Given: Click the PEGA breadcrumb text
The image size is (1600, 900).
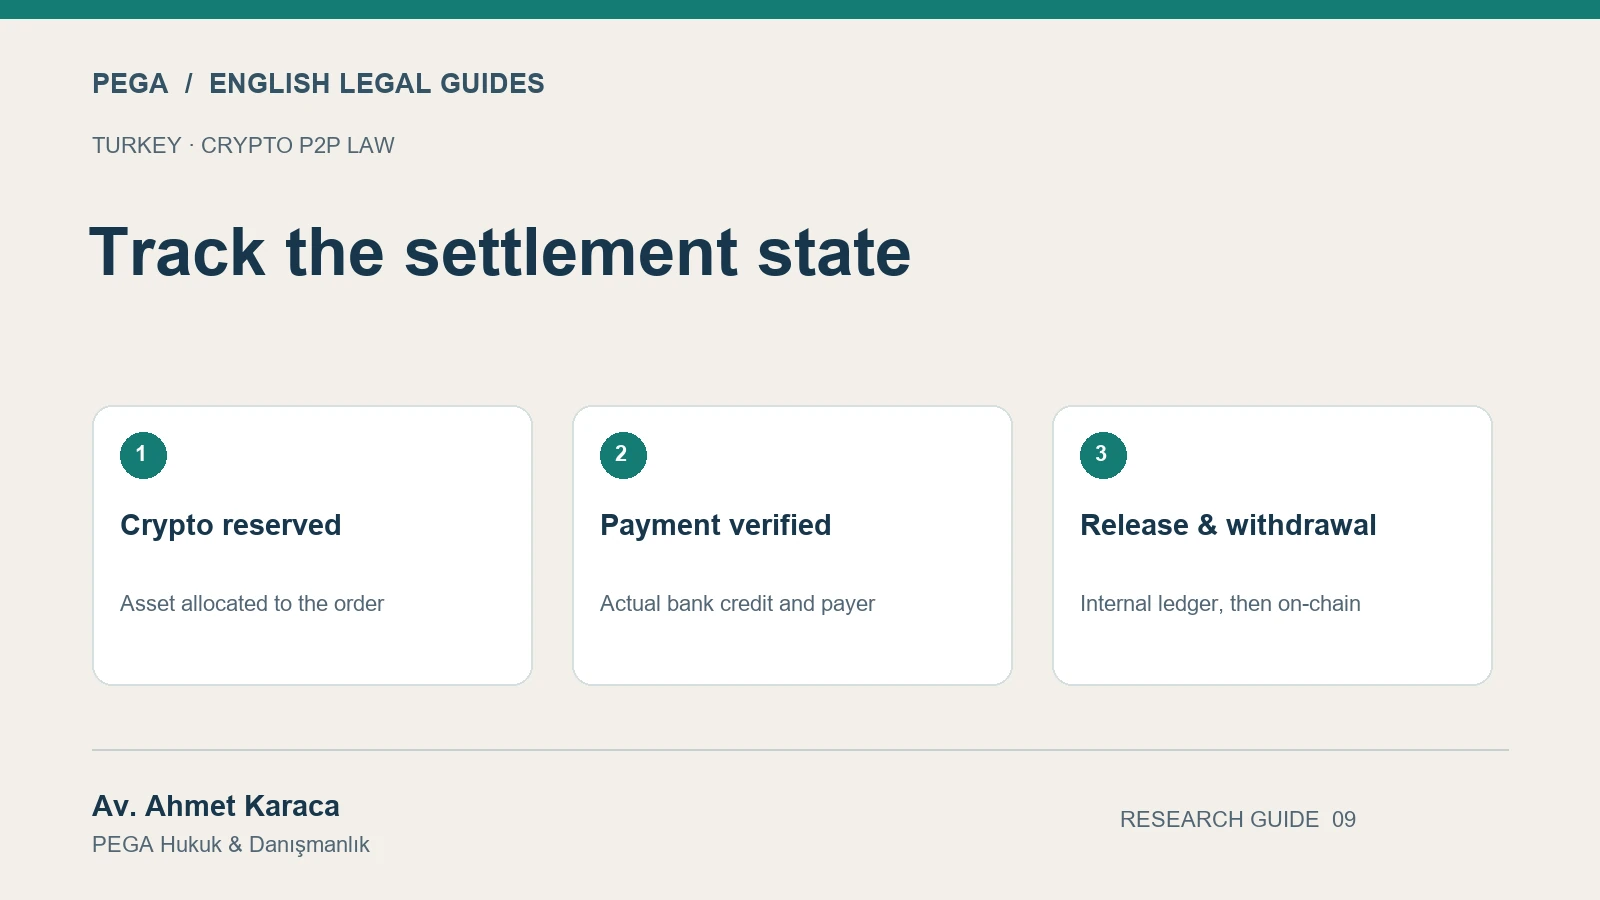Looking at the screenshot, I should (130, 83).
